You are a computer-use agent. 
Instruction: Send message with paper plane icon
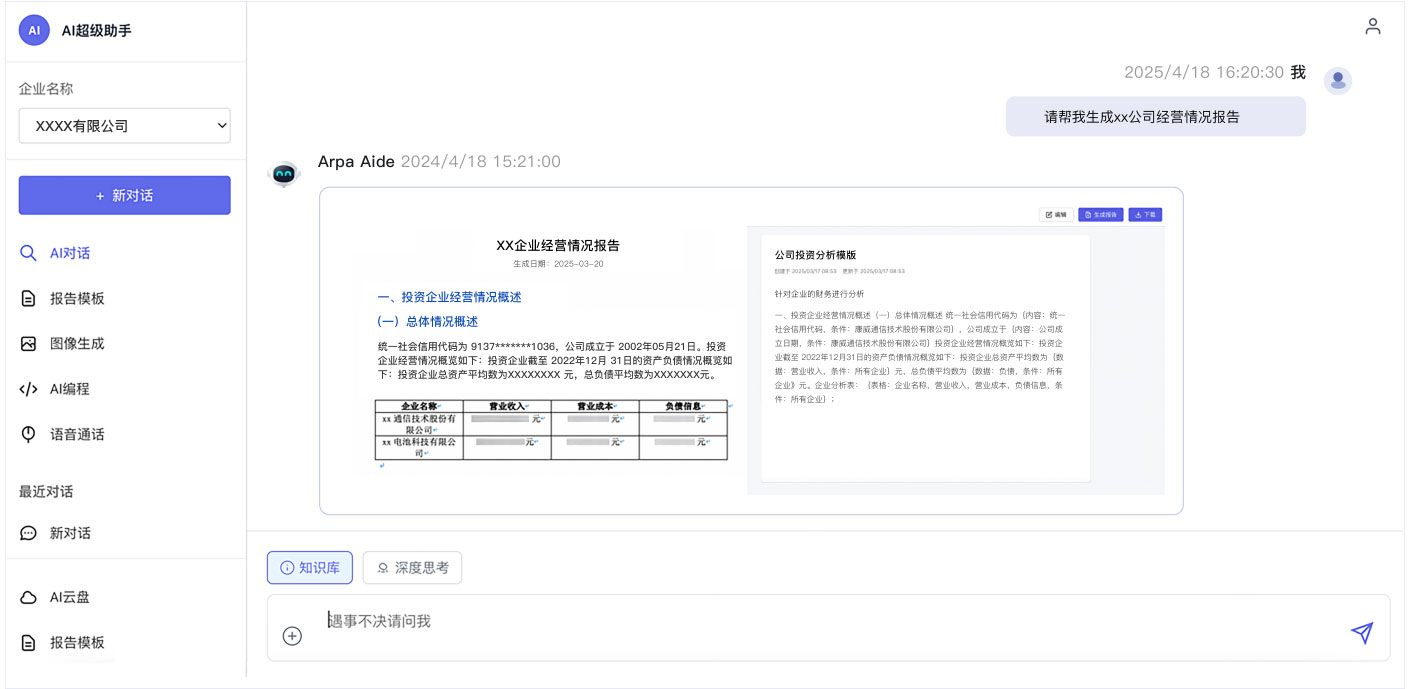point(1362,632)
